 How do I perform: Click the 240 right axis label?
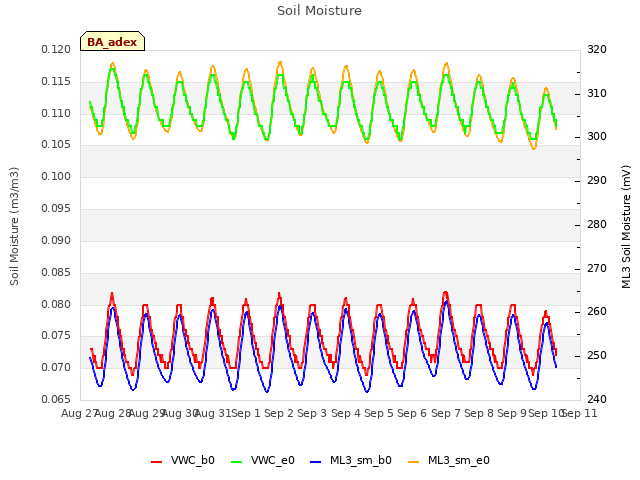click(x=597, y=399)
